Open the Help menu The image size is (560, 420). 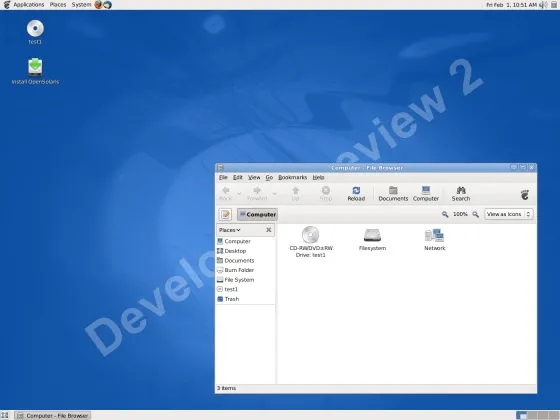tap(318, 178)
